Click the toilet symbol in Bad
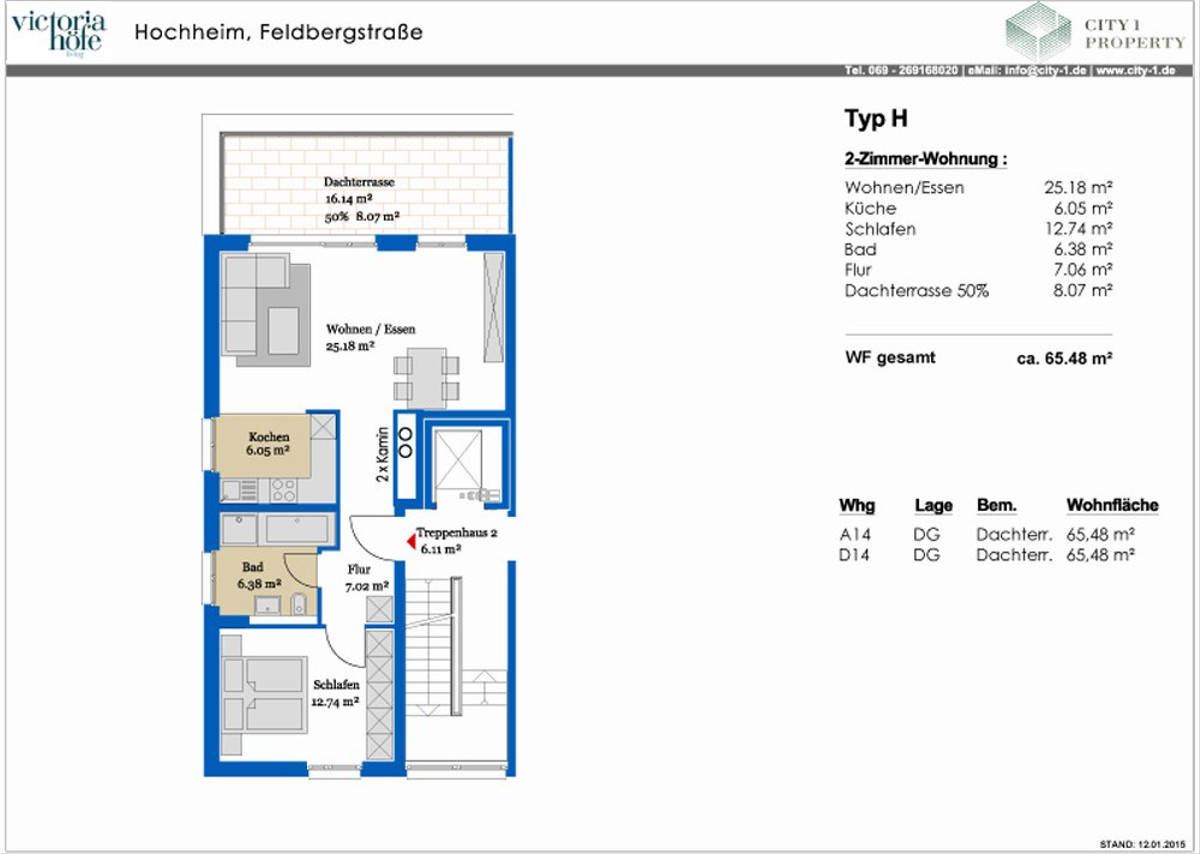The image size is (1200, 854). (x=298, y=603)
